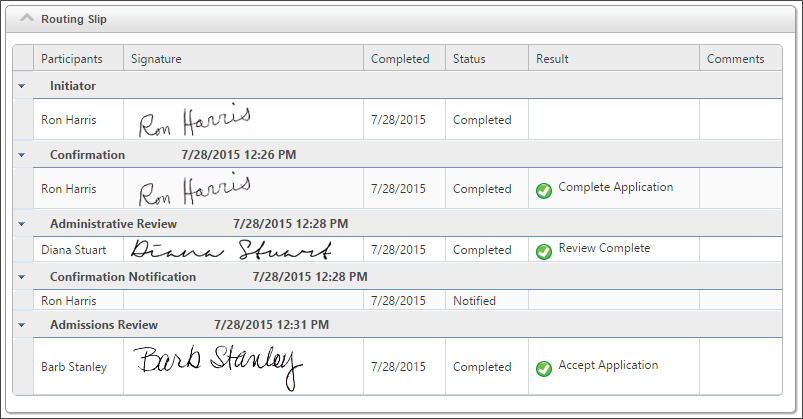Click green check beside Review Complete
The height and width of the screenshot is (419, 803).
(x=544, y=251)
